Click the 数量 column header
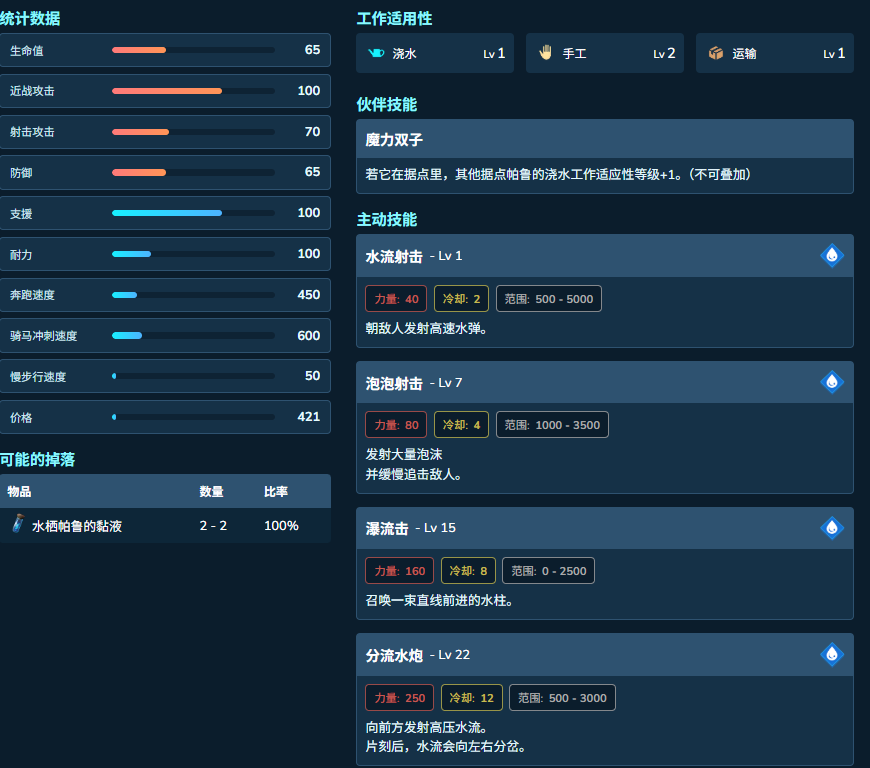Image resolution: width=870 pixels, height=768 pixels. coord(211,492)
